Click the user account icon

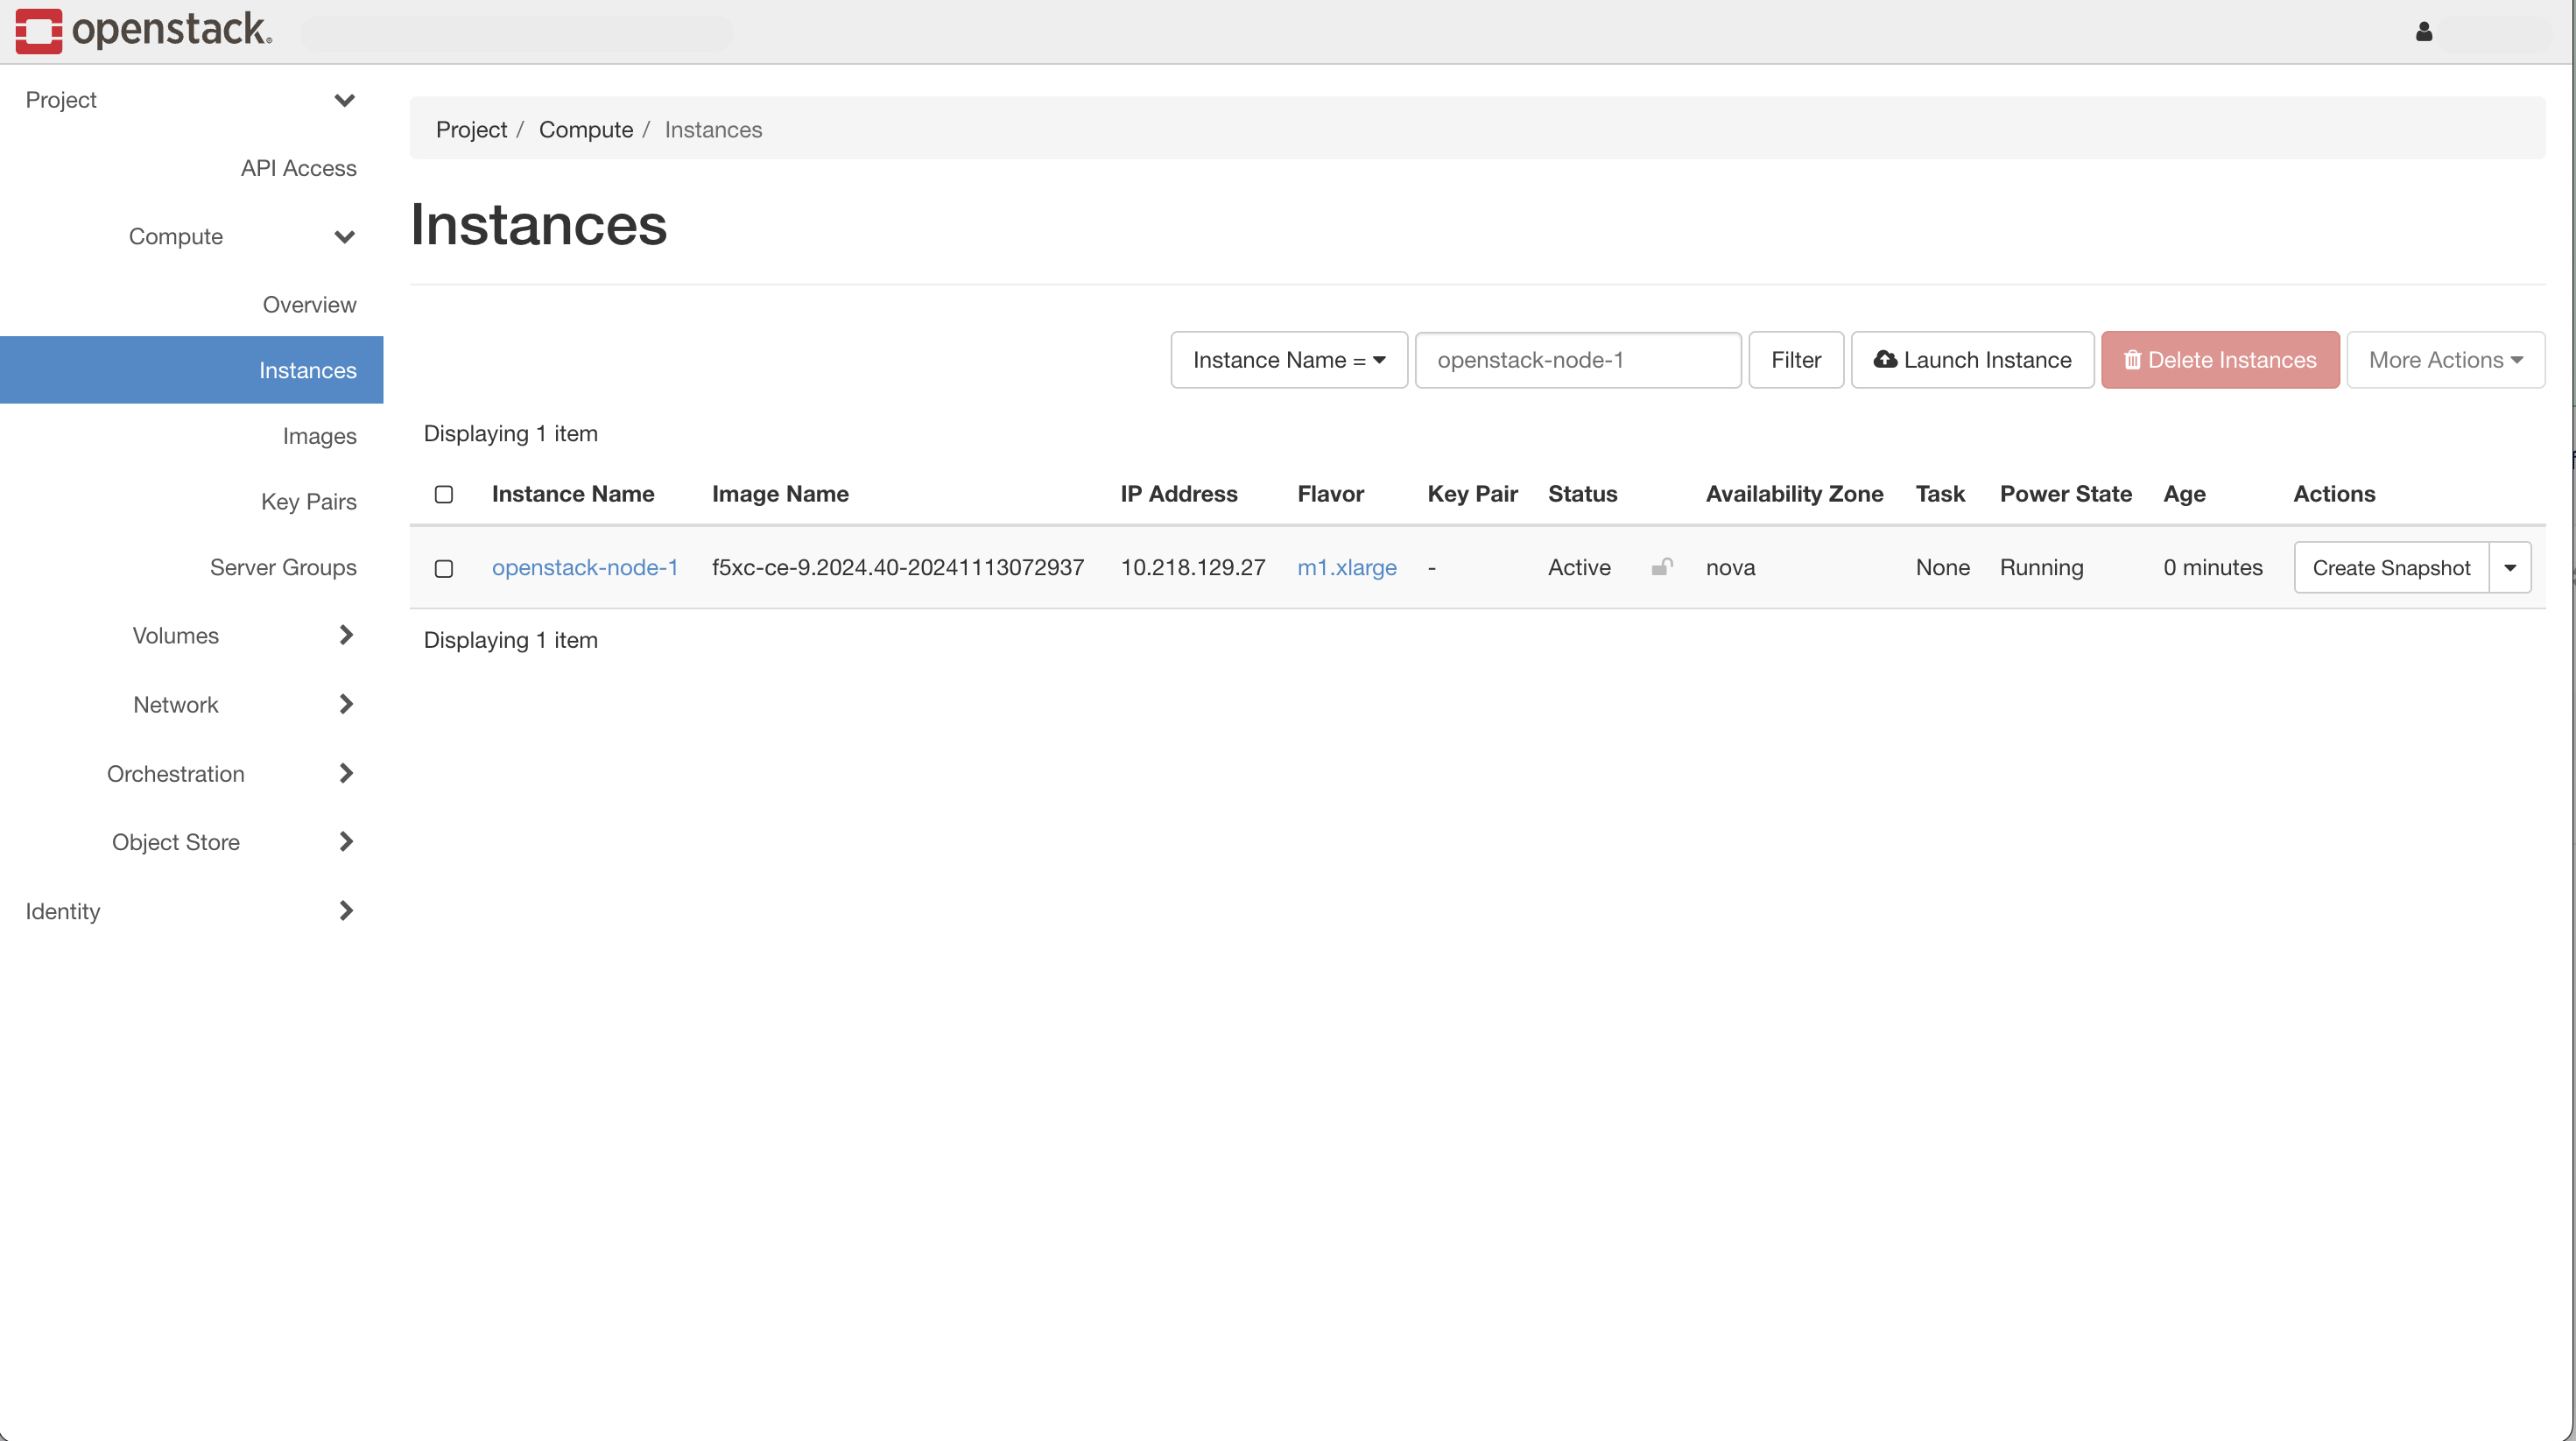(x=2423, y=32)
